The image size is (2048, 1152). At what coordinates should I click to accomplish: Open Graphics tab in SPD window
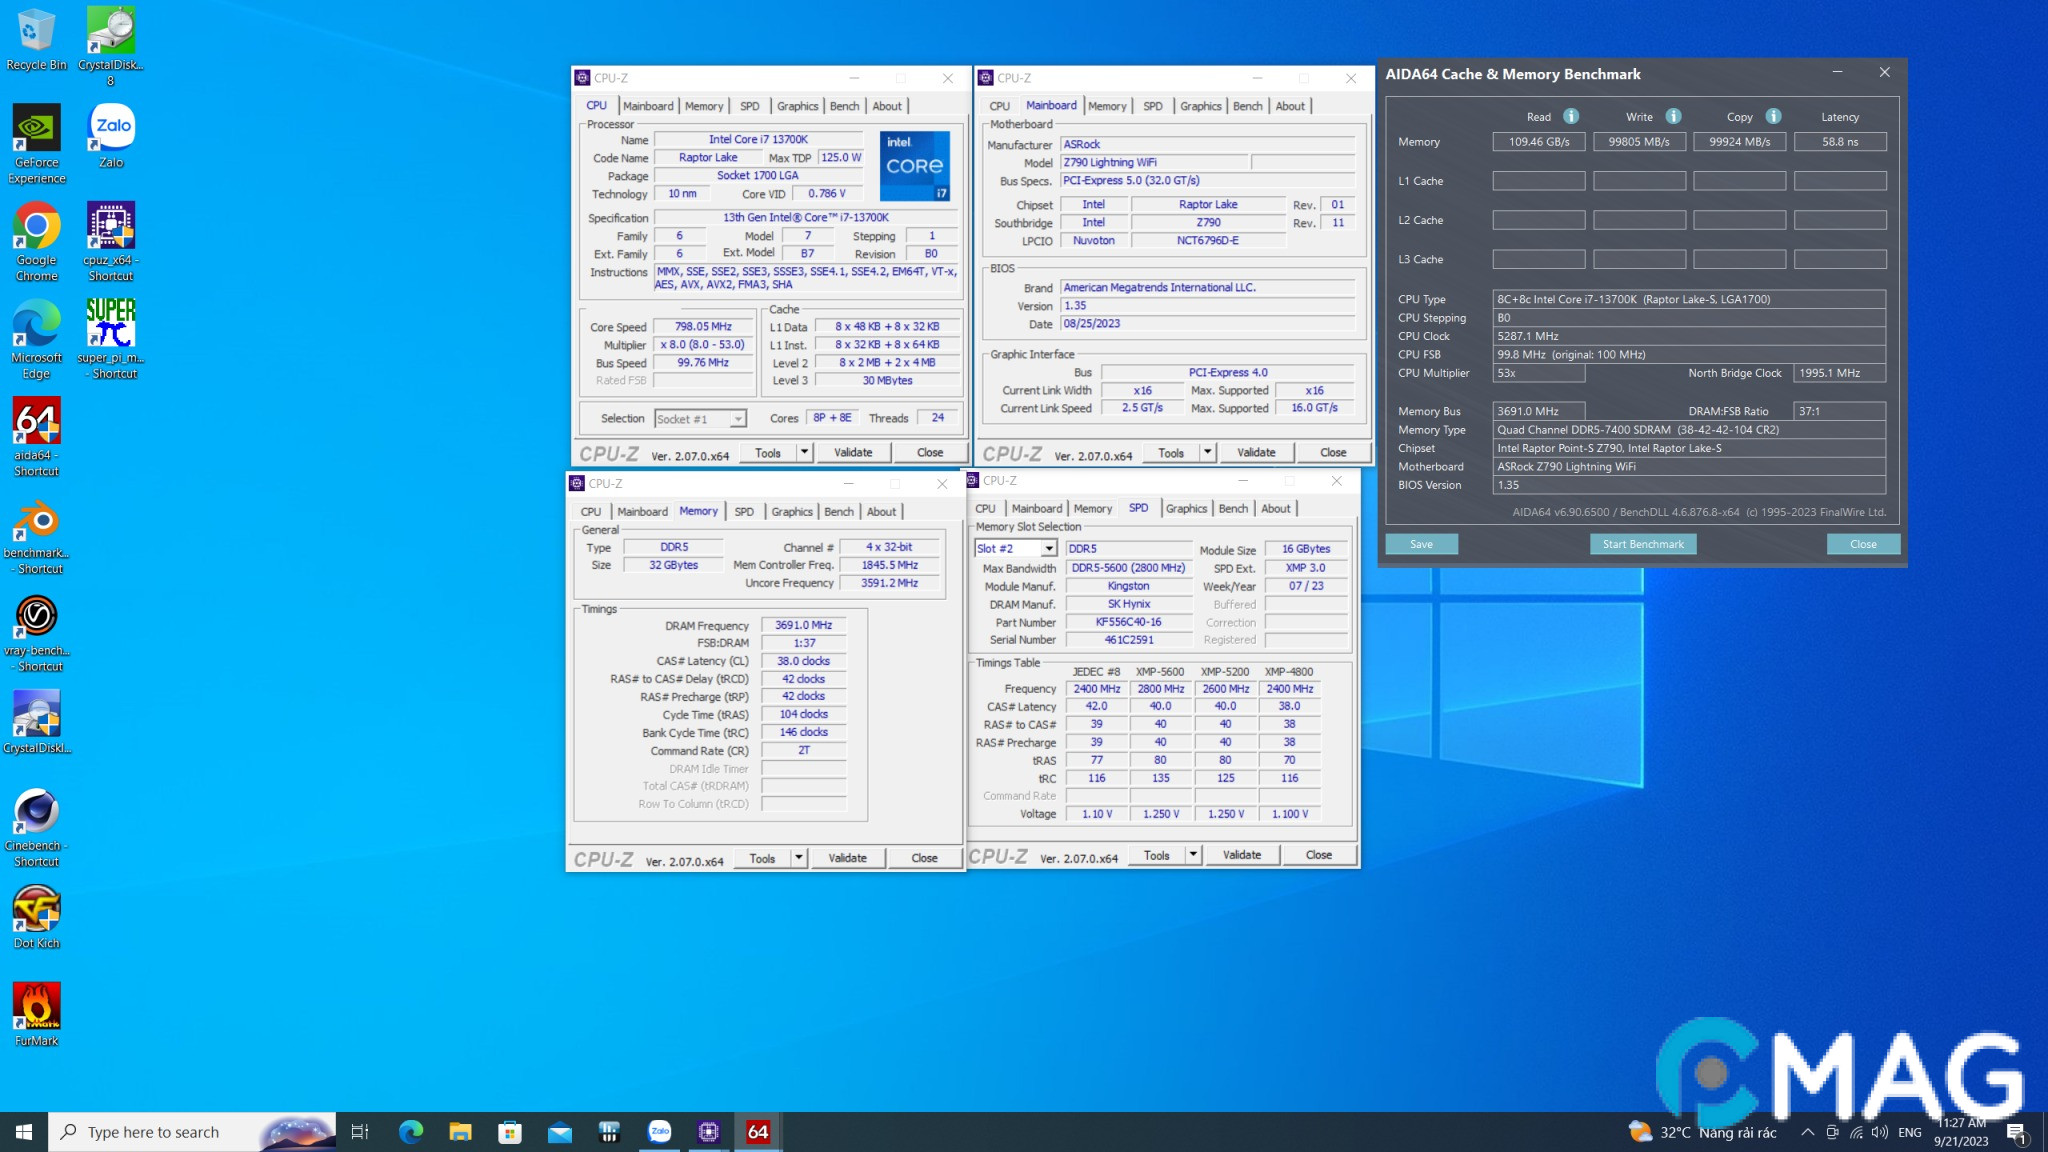click(1186, 508)
